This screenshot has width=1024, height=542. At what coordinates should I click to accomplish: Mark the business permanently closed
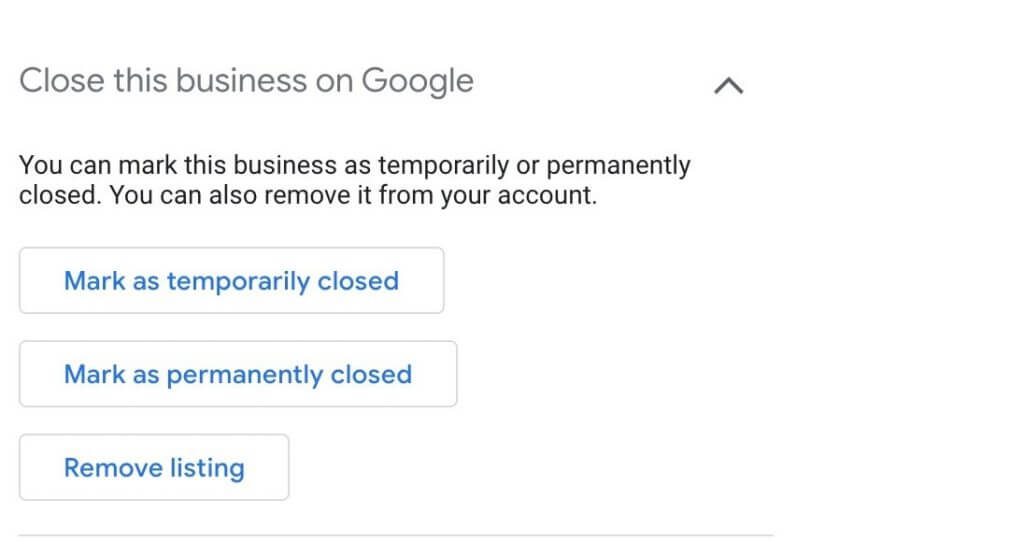(x=238, y=374)
